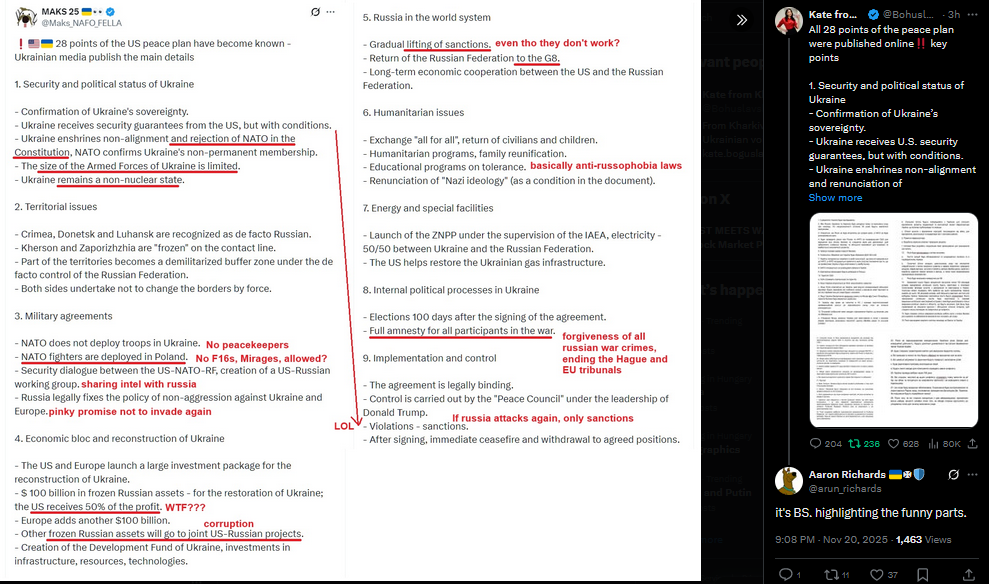Click heading "5. Russia in the world system"
Image resolution: width=989 pixels, height=584 pixels.
pyautogui.click(x=426, y=18)
